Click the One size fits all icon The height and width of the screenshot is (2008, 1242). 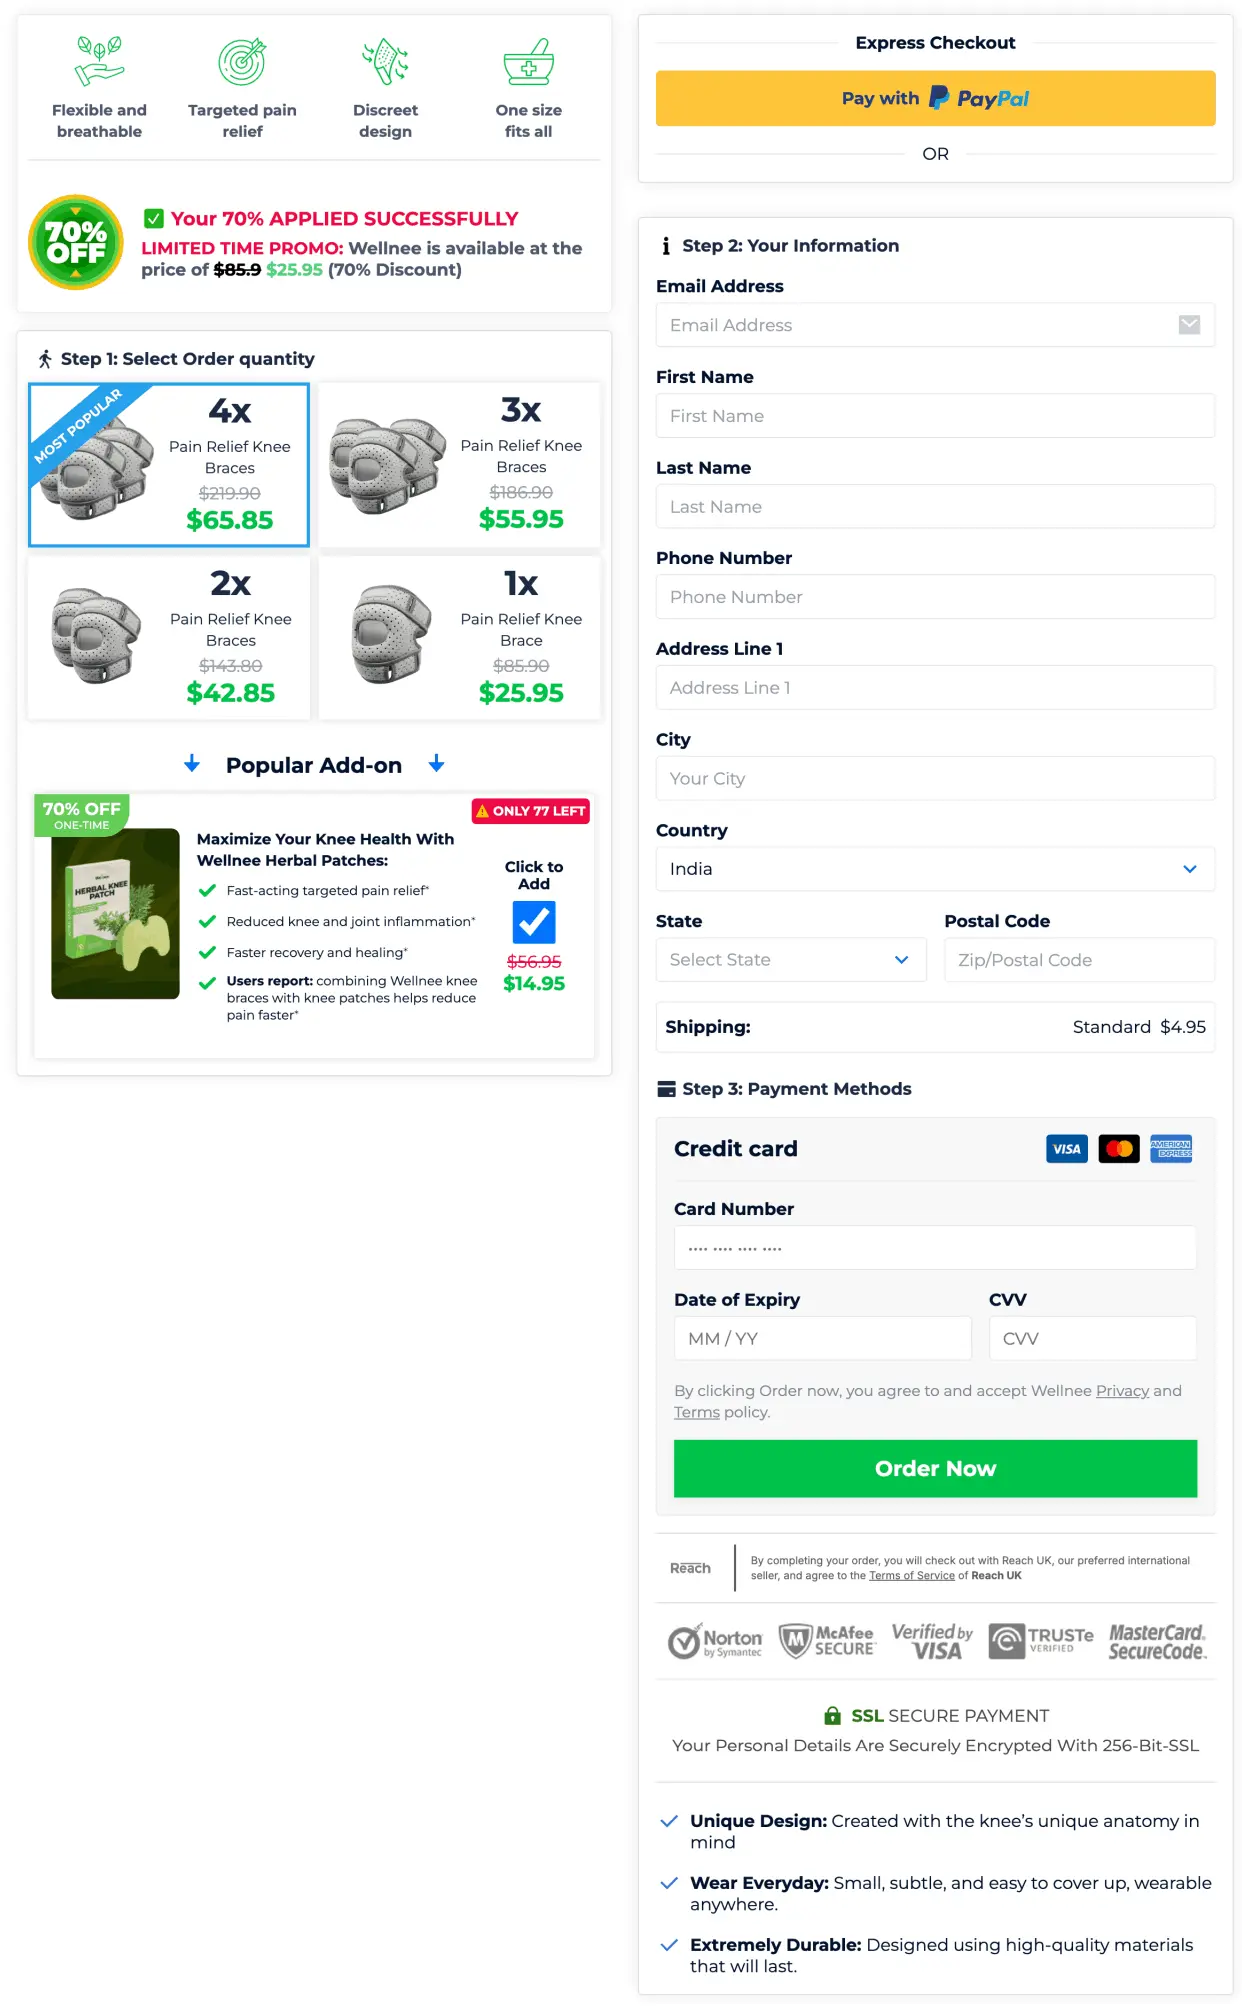(528, 61)
